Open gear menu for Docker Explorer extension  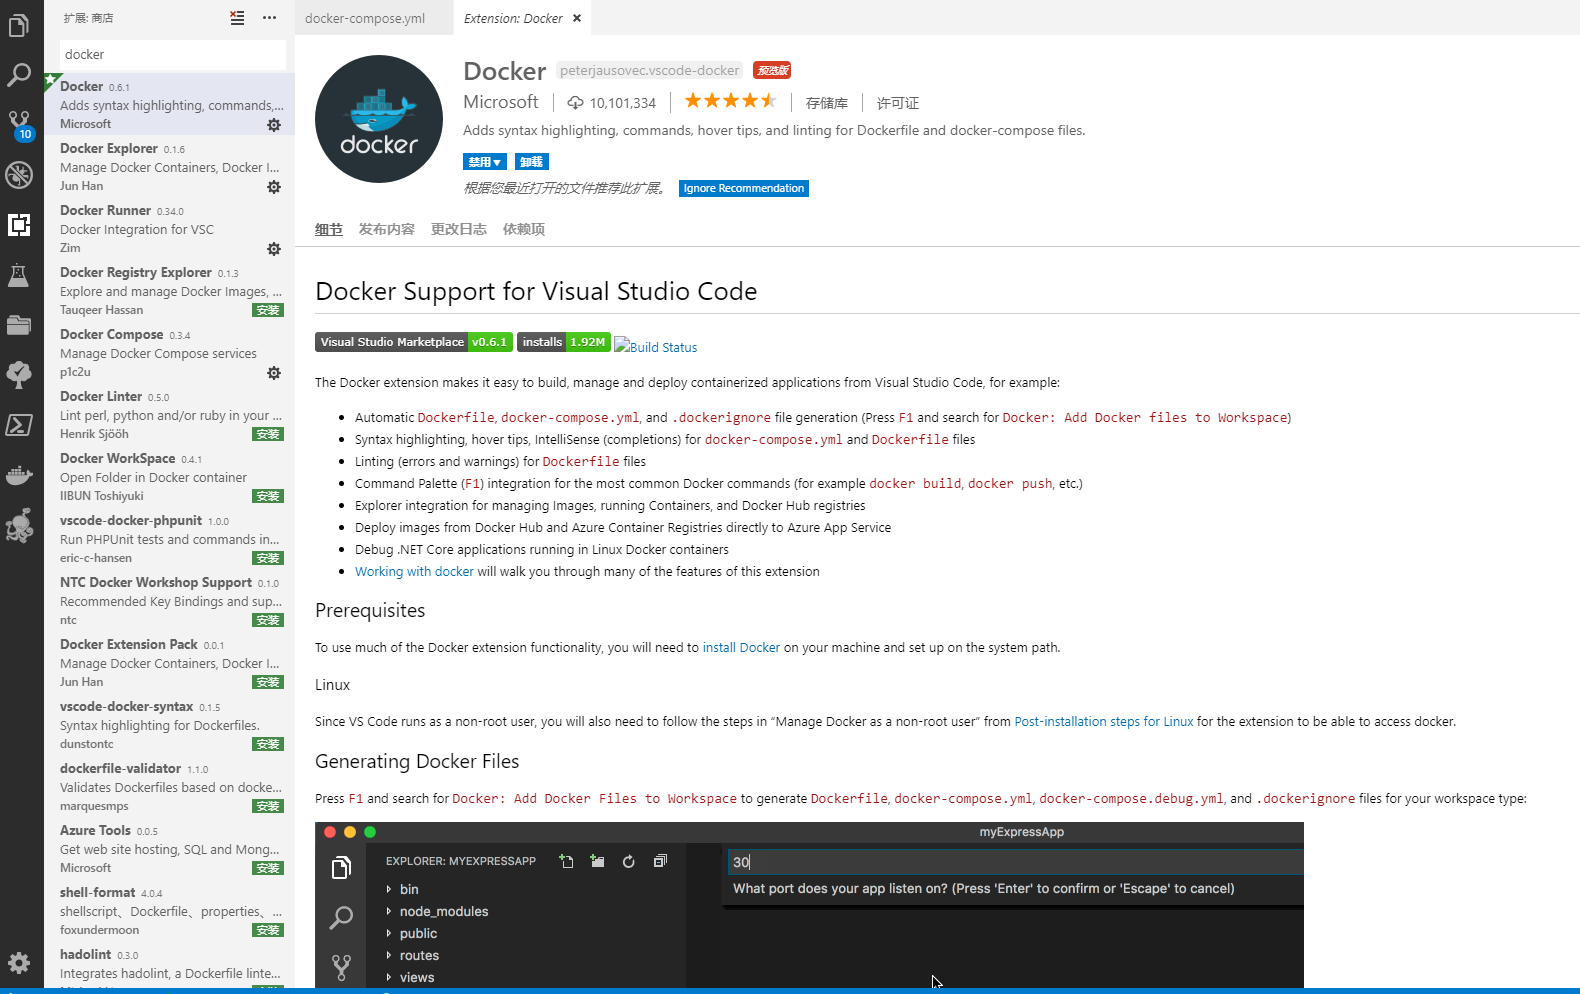[x=274, y=187]
